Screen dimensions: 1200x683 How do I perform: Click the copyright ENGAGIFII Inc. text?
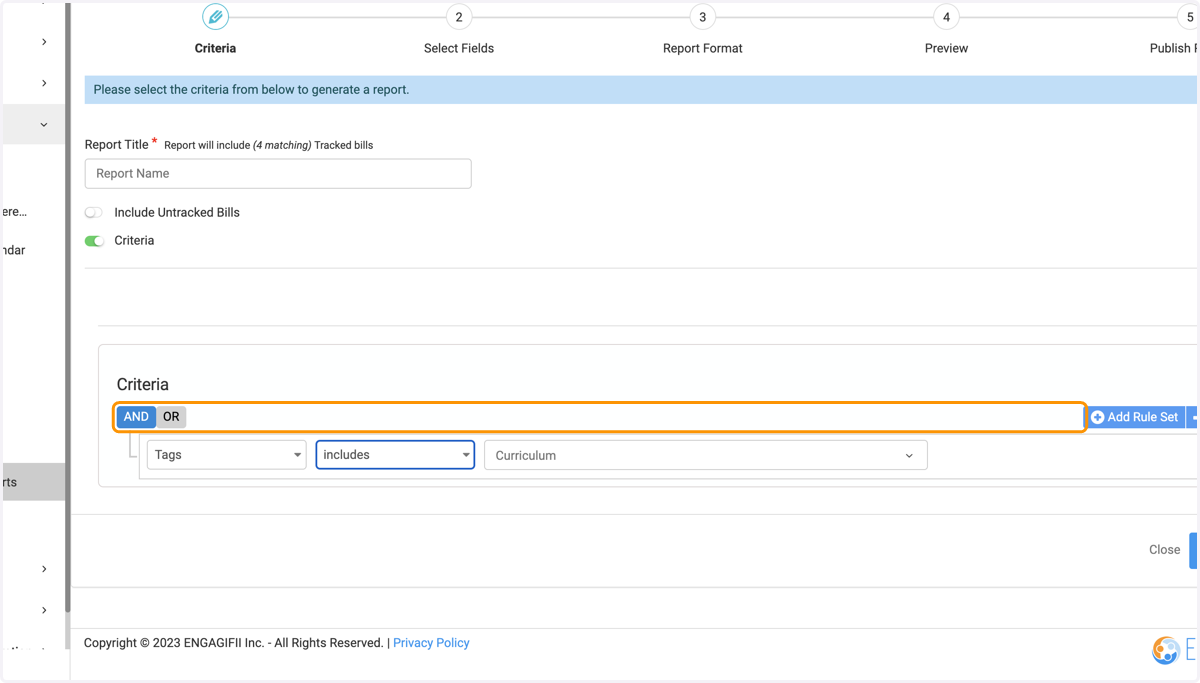[234, 643]
